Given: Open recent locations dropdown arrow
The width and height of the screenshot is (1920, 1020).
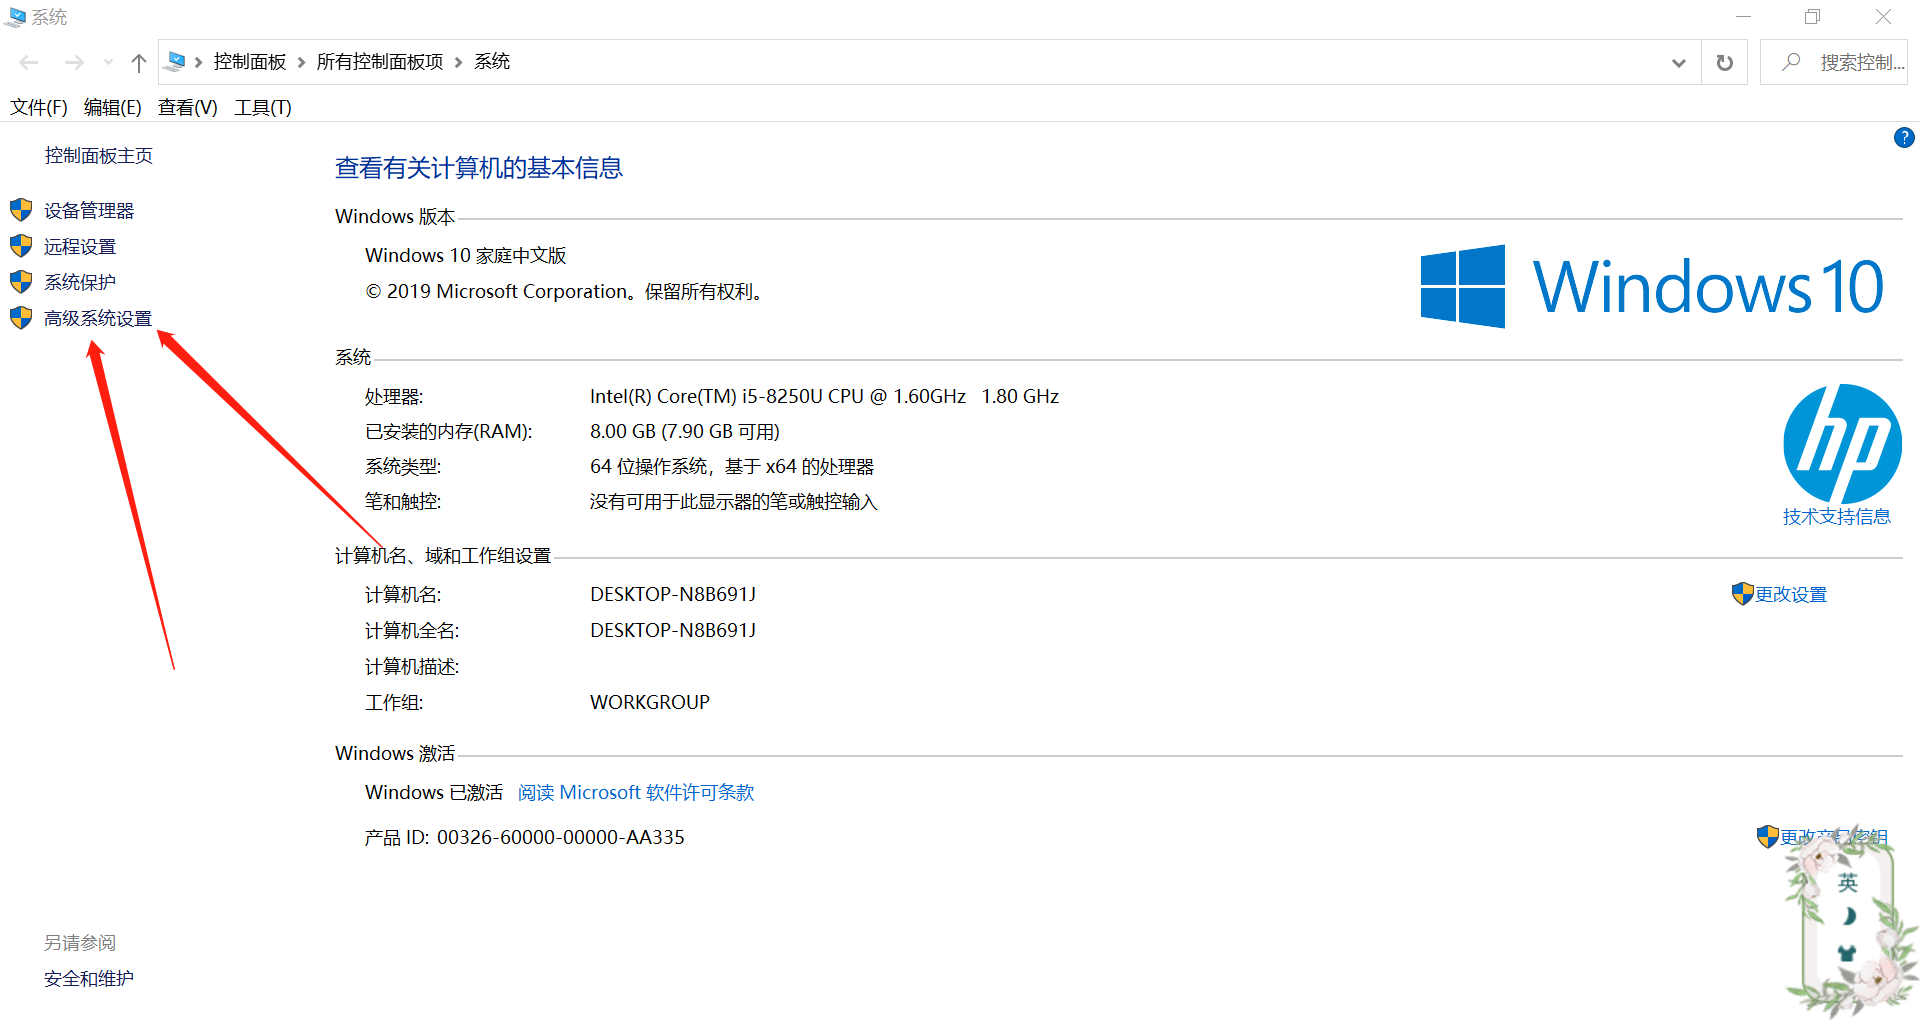Looking at the screenshot, I should pyautogui.click(x=108, y=63).
